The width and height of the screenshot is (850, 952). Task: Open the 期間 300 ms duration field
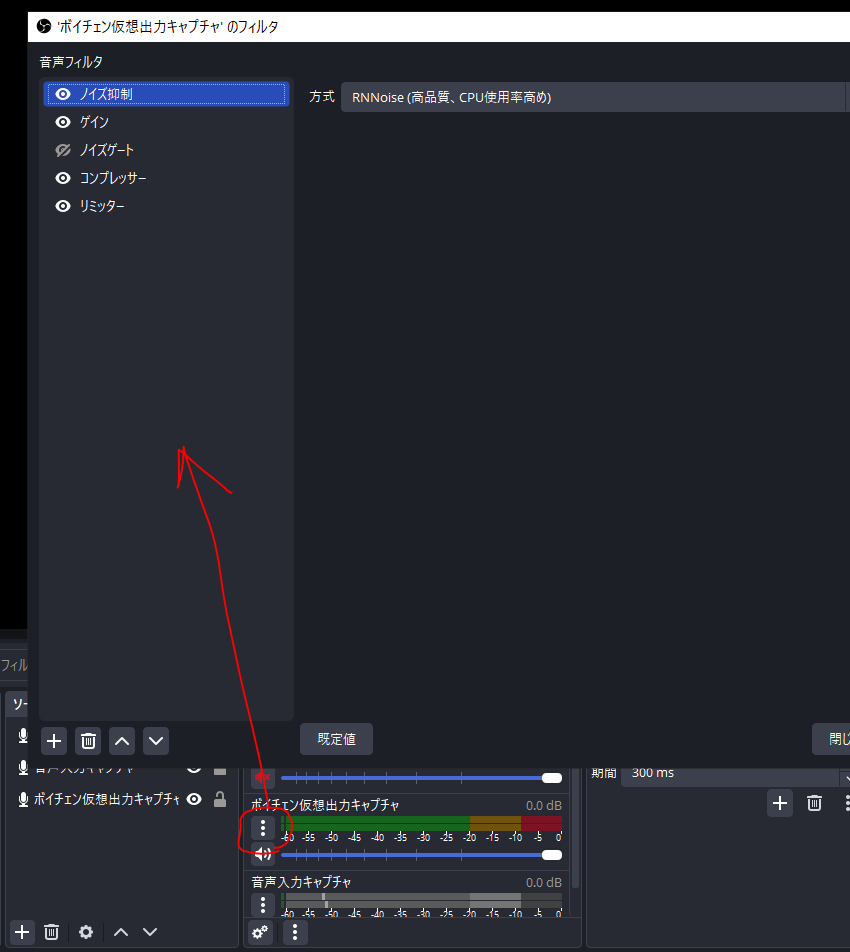[x=730, y=773]
